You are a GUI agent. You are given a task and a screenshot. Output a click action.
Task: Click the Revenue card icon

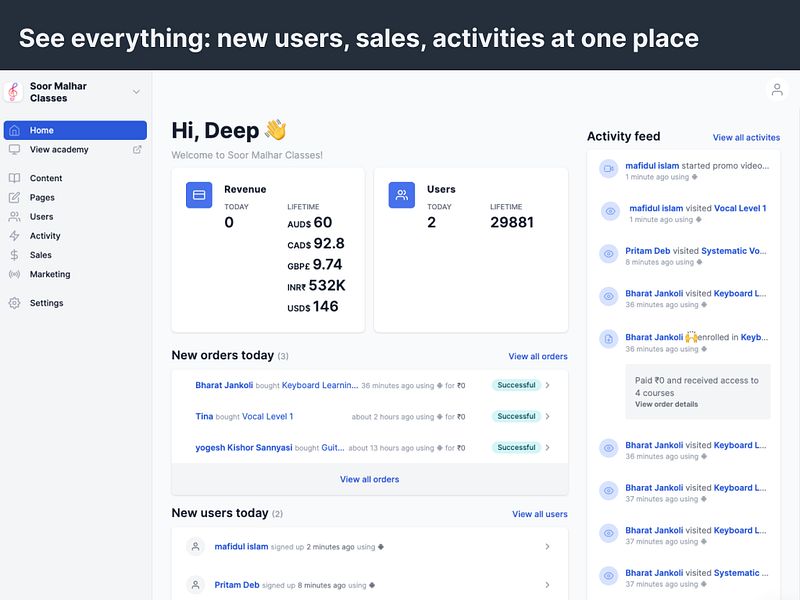[x=199, y=195]
